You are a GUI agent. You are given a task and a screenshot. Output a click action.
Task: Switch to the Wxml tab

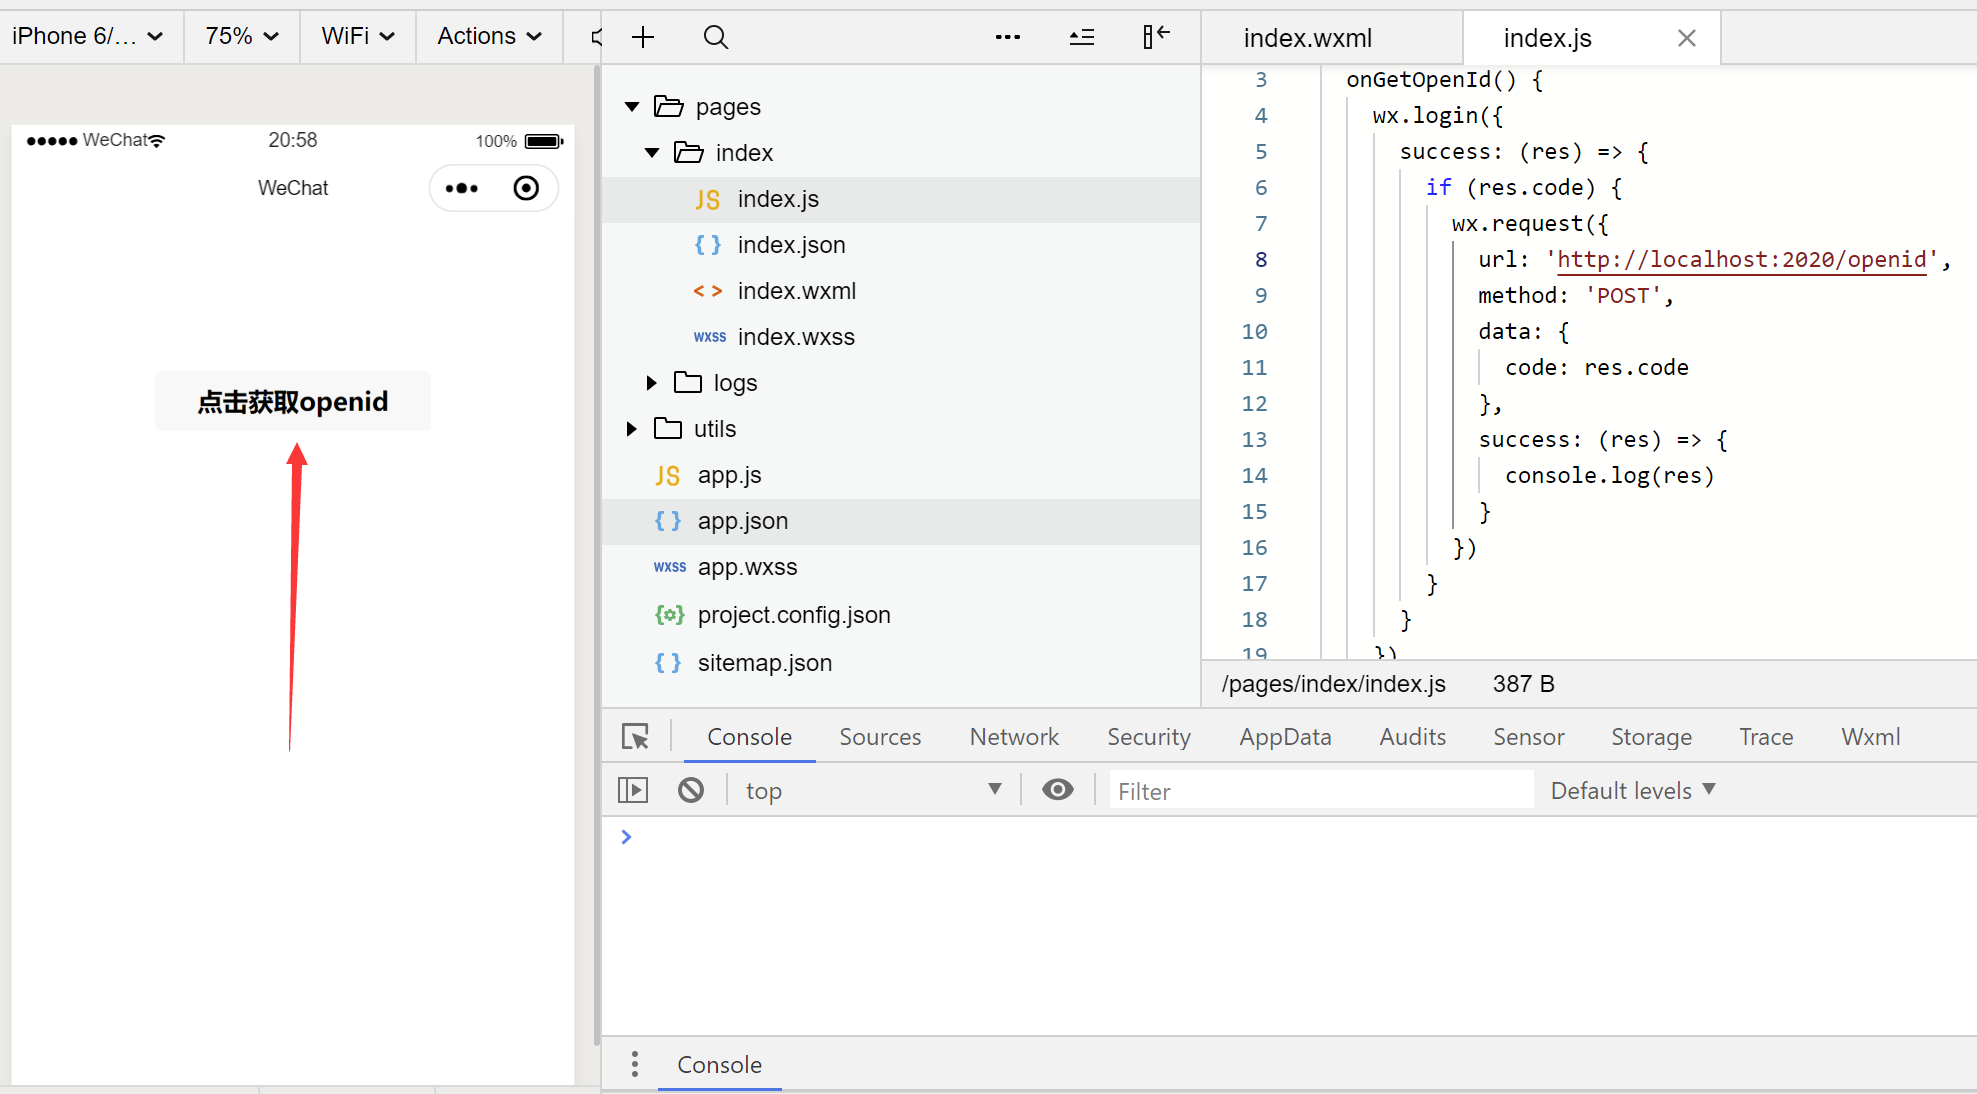1870,737
